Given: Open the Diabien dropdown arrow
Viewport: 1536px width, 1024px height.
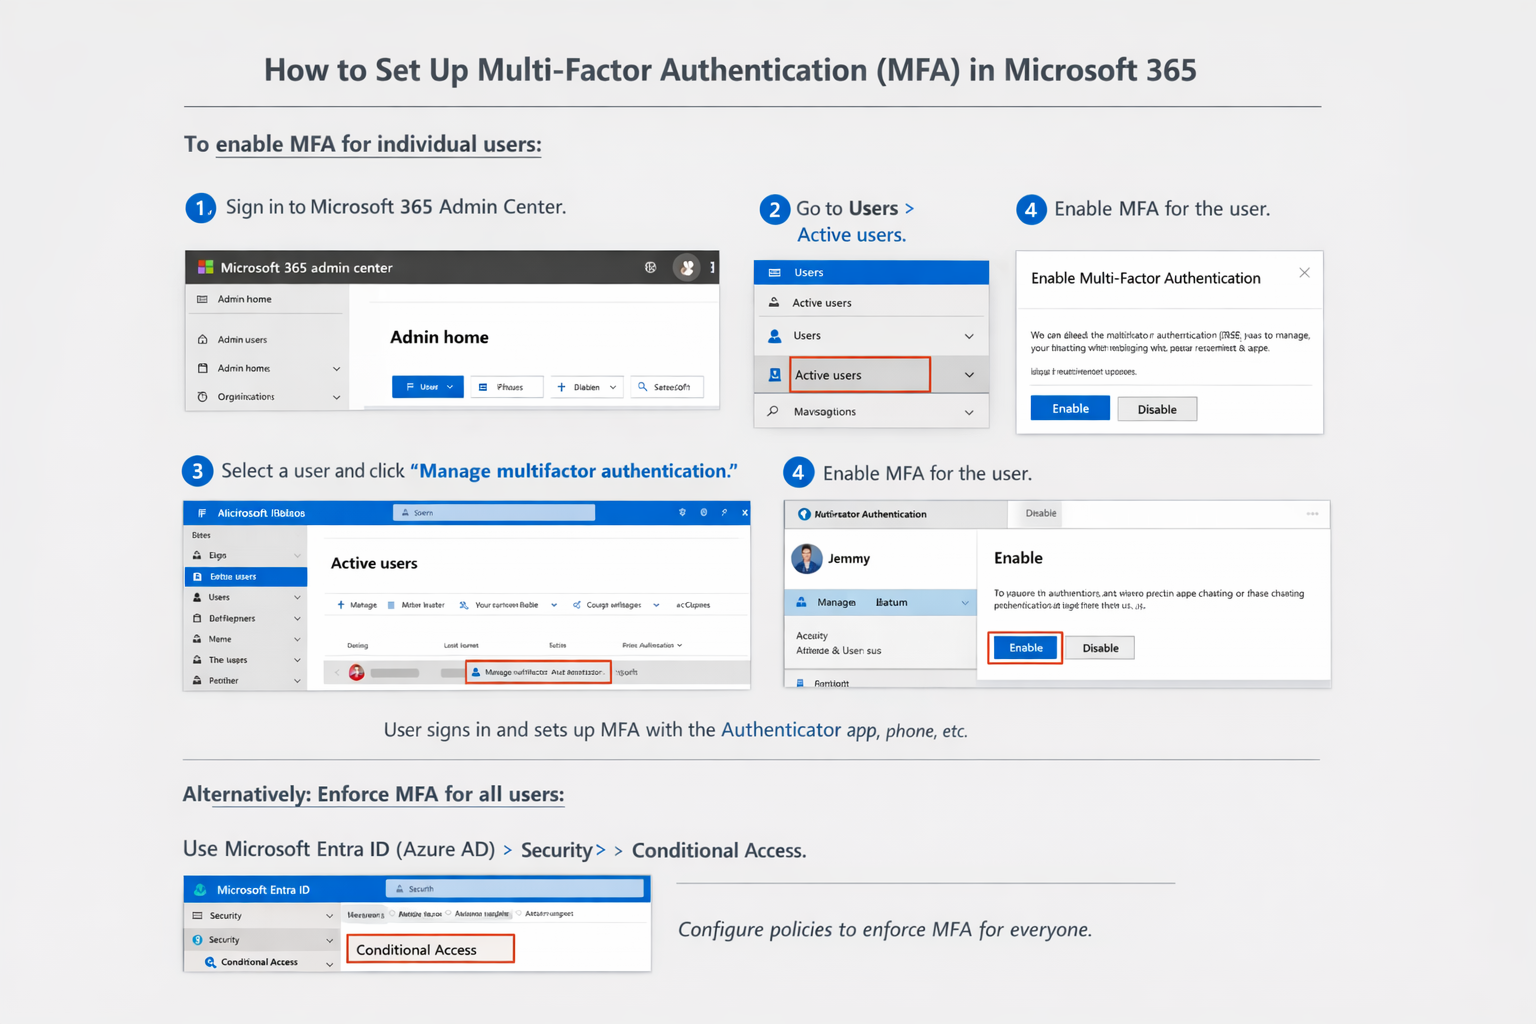Looking at the screenshot, I should (x=613, y=387).
